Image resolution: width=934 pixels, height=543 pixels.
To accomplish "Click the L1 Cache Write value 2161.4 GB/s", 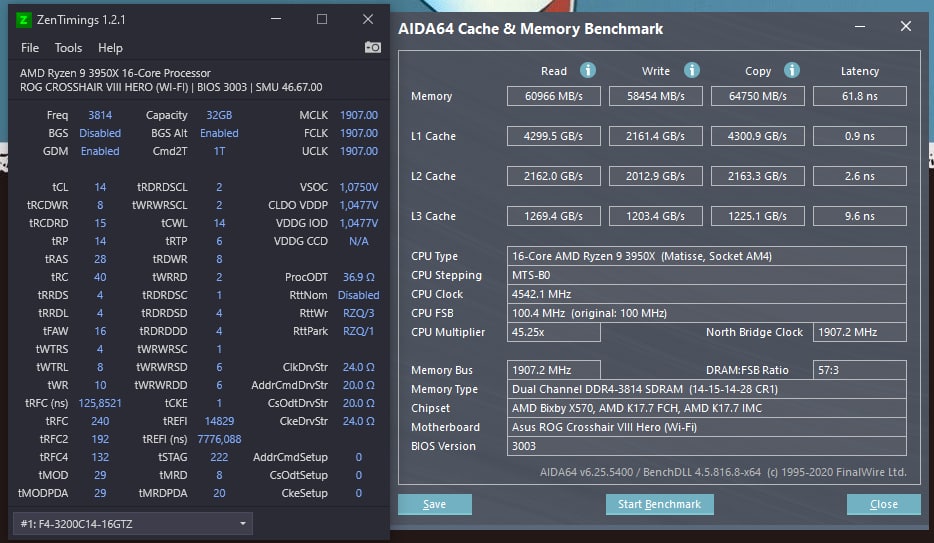I will [x=656, y=136].
